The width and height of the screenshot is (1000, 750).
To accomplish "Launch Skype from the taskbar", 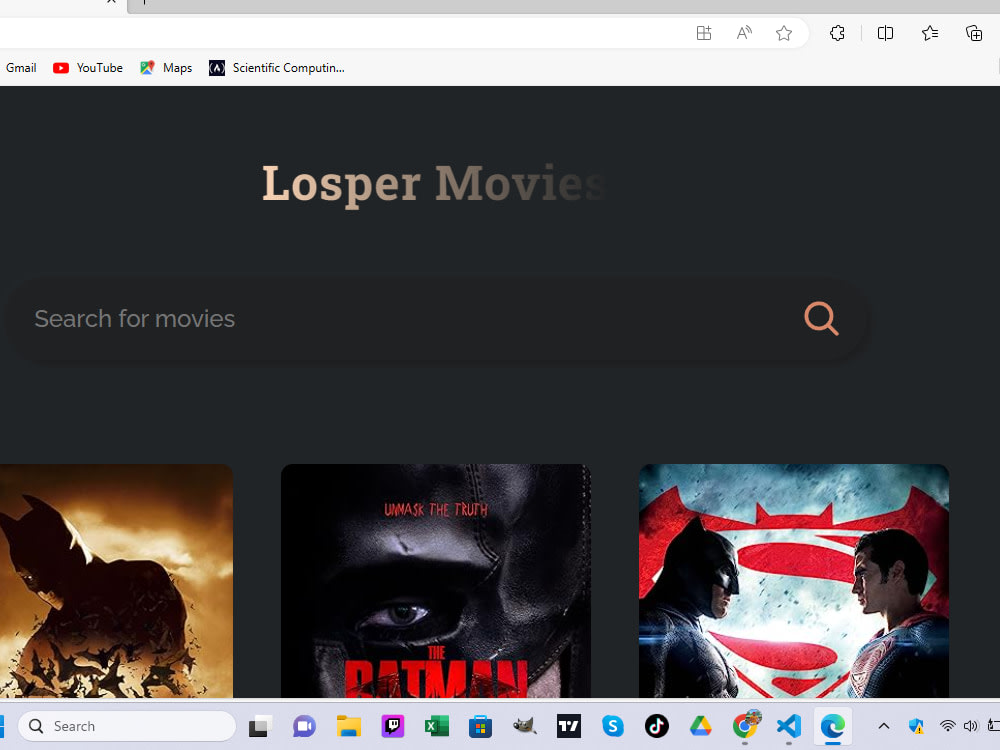I will [x=613, y=726].
